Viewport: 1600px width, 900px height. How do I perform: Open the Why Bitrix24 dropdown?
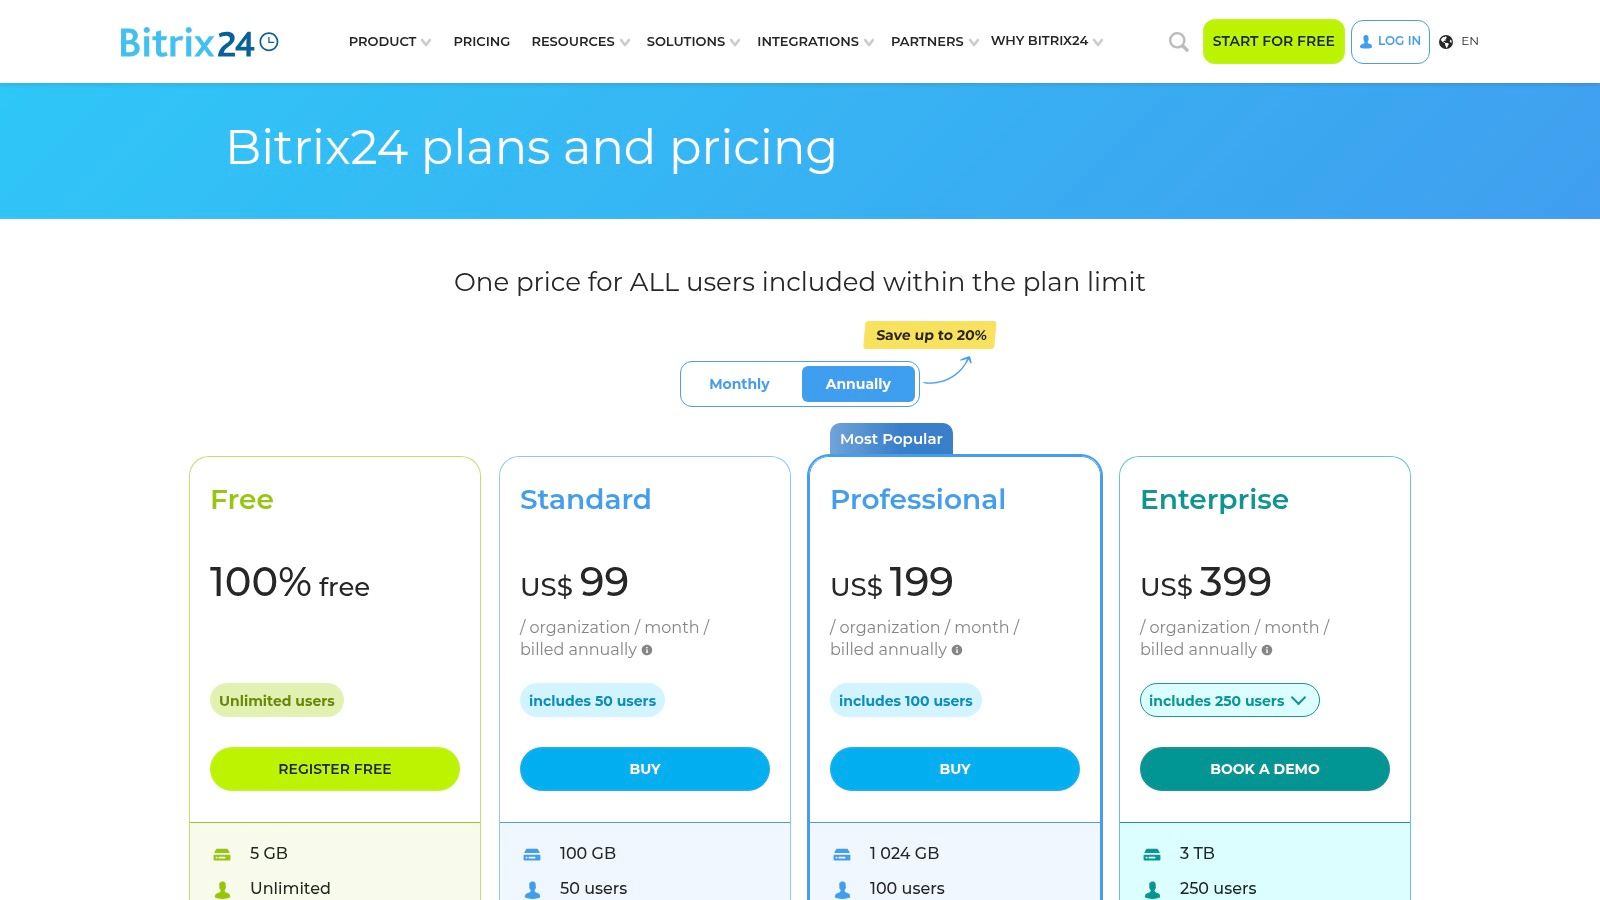[1046, 41]
